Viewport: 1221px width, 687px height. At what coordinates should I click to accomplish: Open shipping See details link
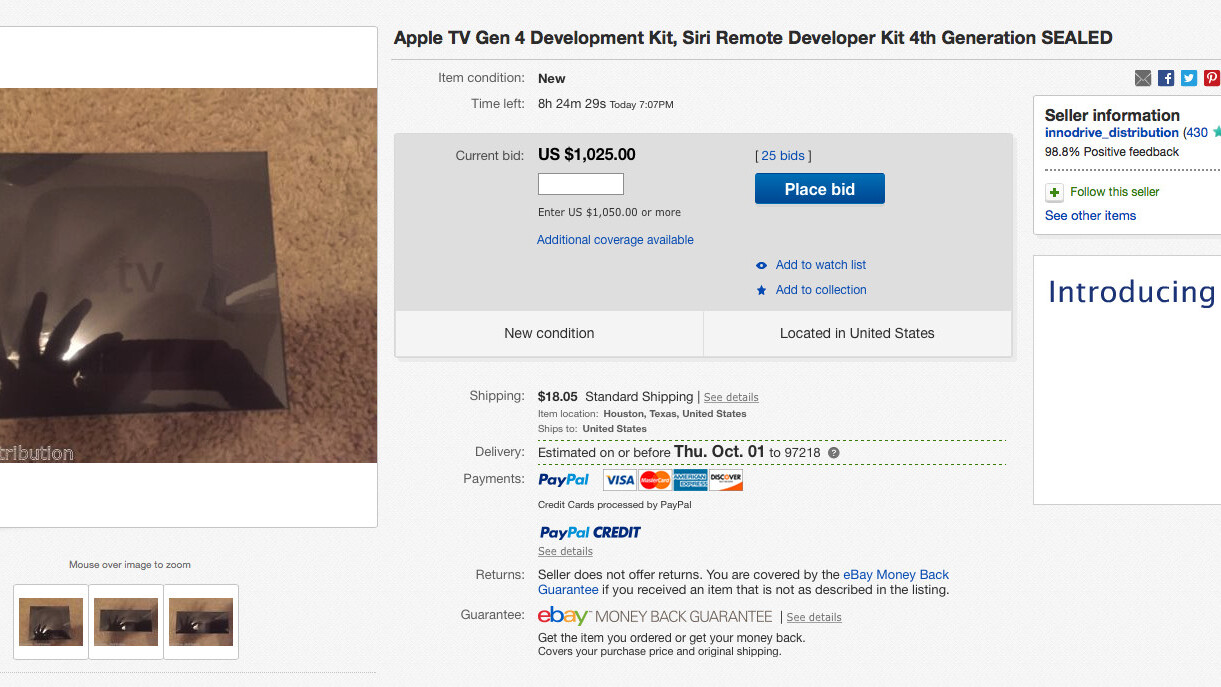point(731,398)
